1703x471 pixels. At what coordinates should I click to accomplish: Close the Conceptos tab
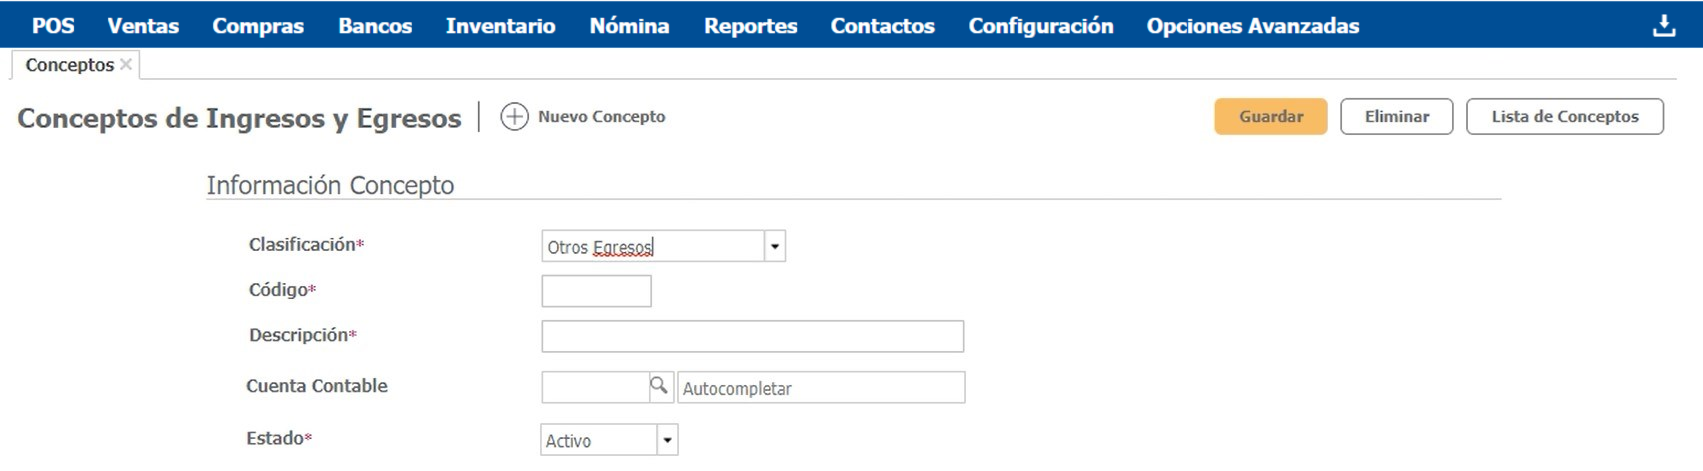(x=126, y=65)
